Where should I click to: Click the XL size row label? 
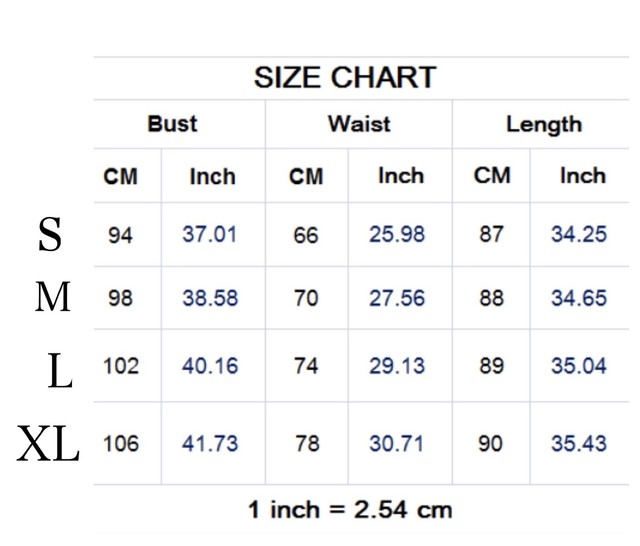click(48, 443)
